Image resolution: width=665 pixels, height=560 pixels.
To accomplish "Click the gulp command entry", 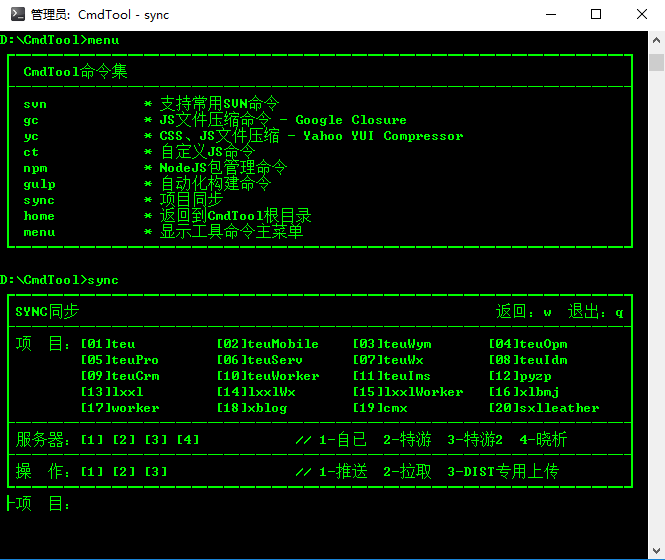I will click(39, 184).
